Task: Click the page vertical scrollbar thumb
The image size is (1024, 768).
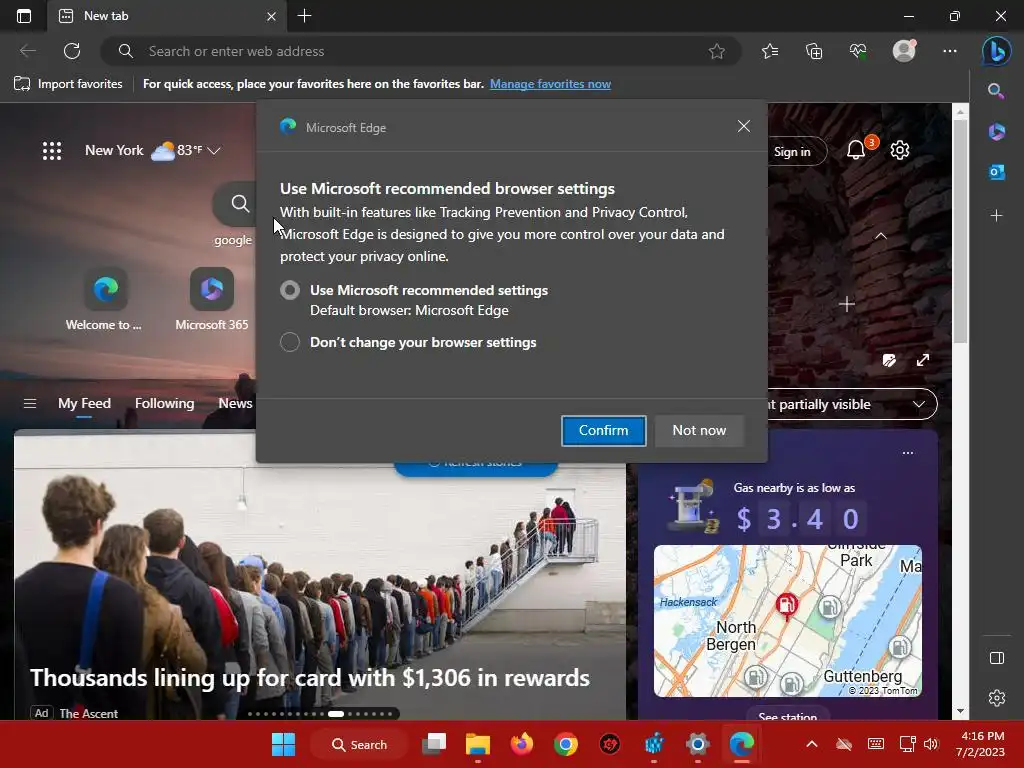Action: [x=960, y=231]
